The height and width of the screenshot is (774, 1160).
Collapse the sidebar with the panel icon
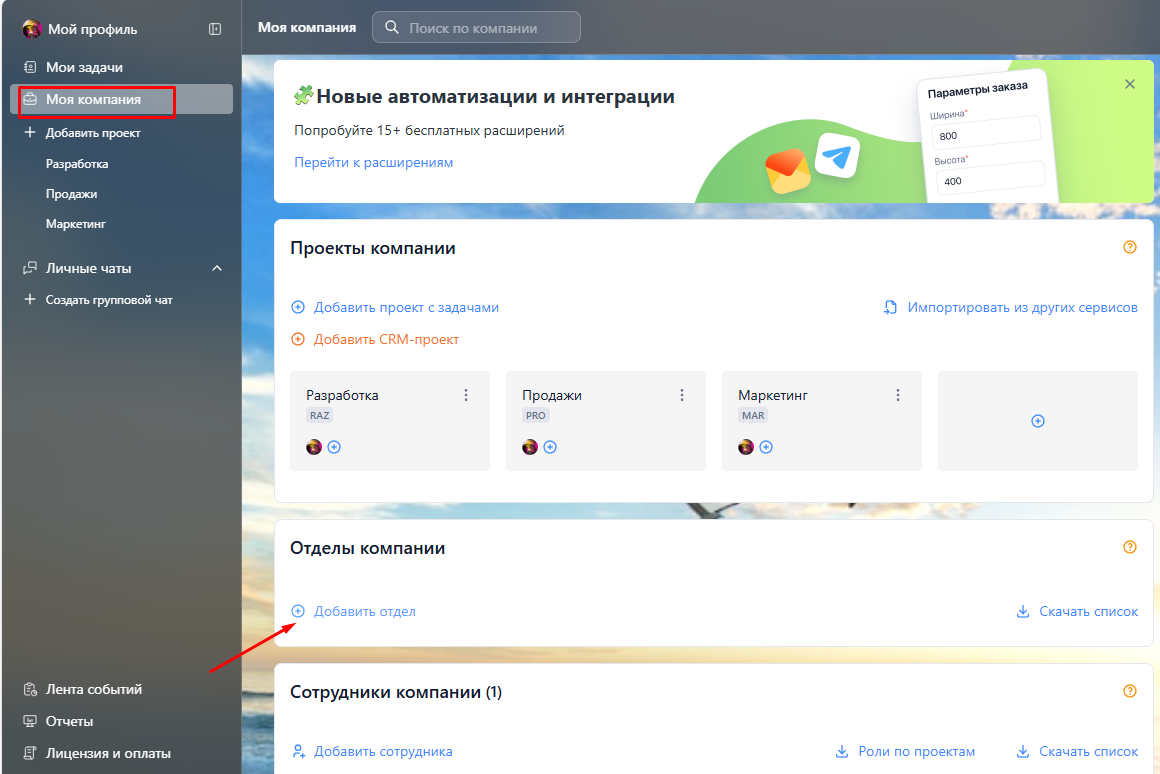click(x=215, y=29)
